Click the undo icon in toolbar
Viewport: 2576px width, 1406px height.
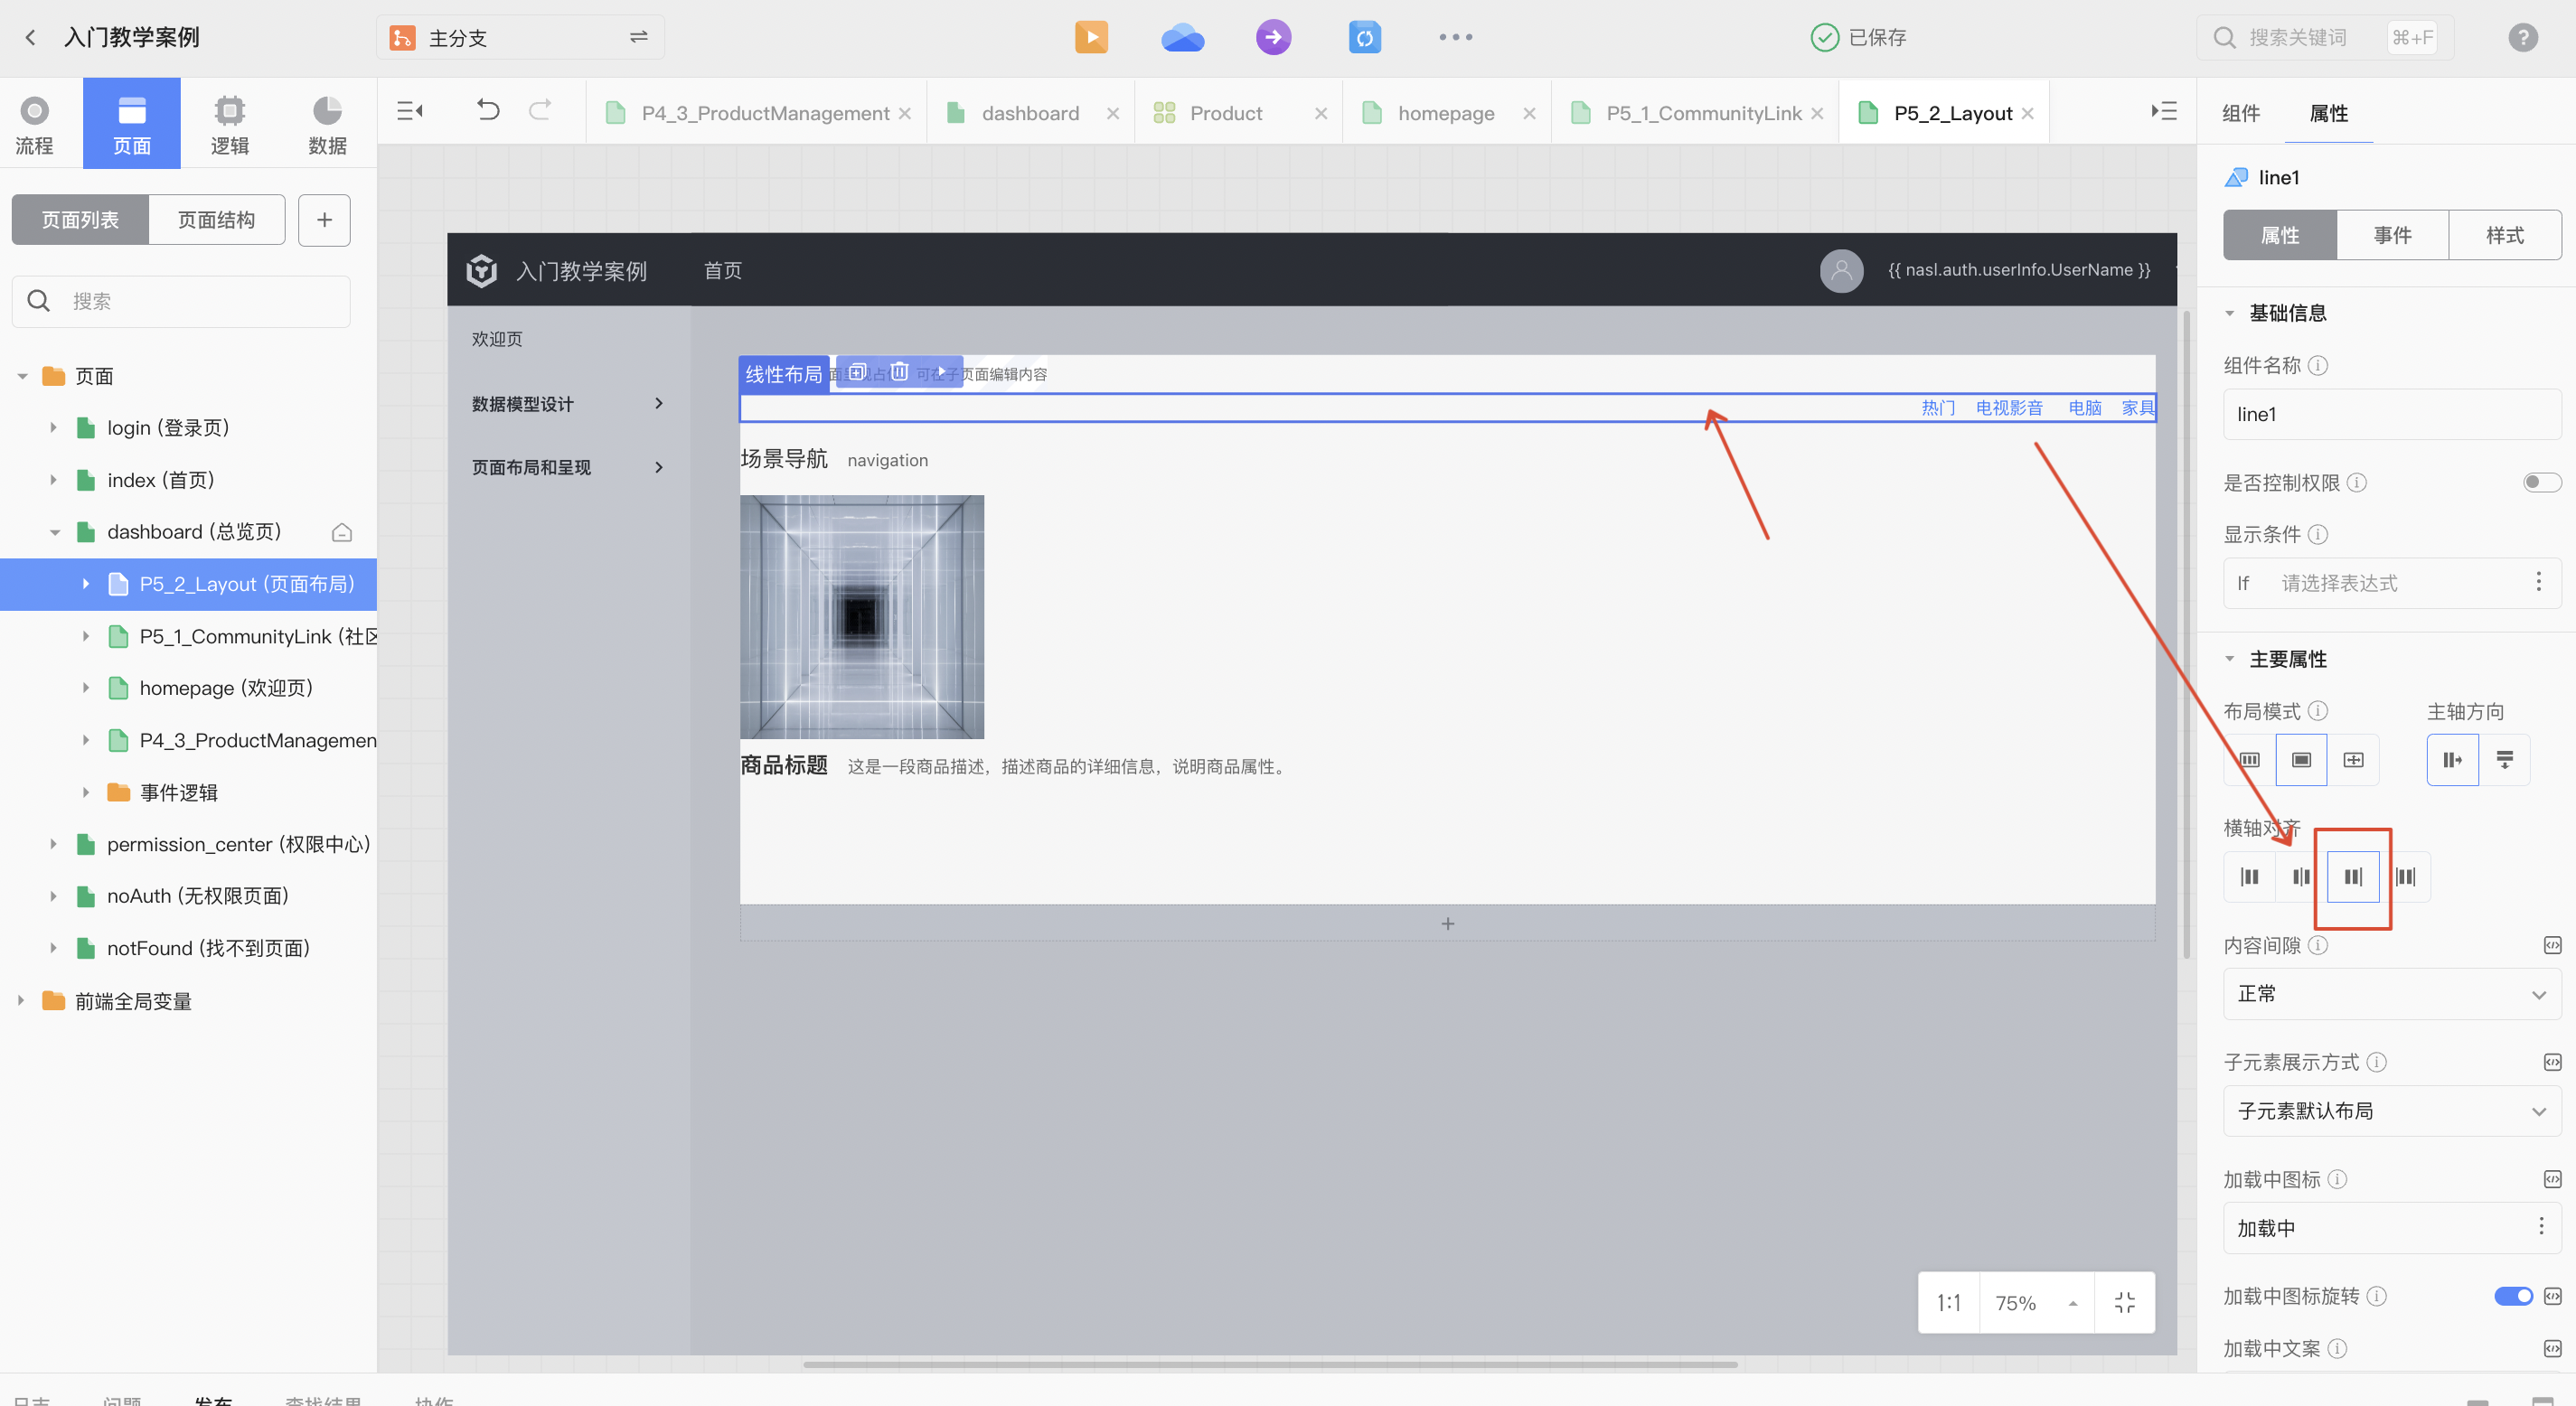tap(490, 111)
